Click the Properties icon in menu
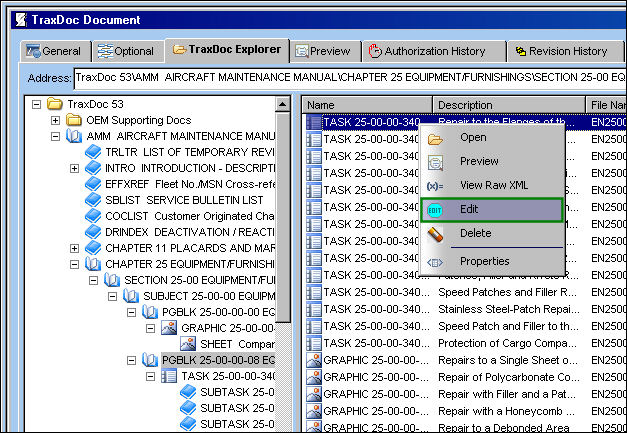 coord(435,263)
